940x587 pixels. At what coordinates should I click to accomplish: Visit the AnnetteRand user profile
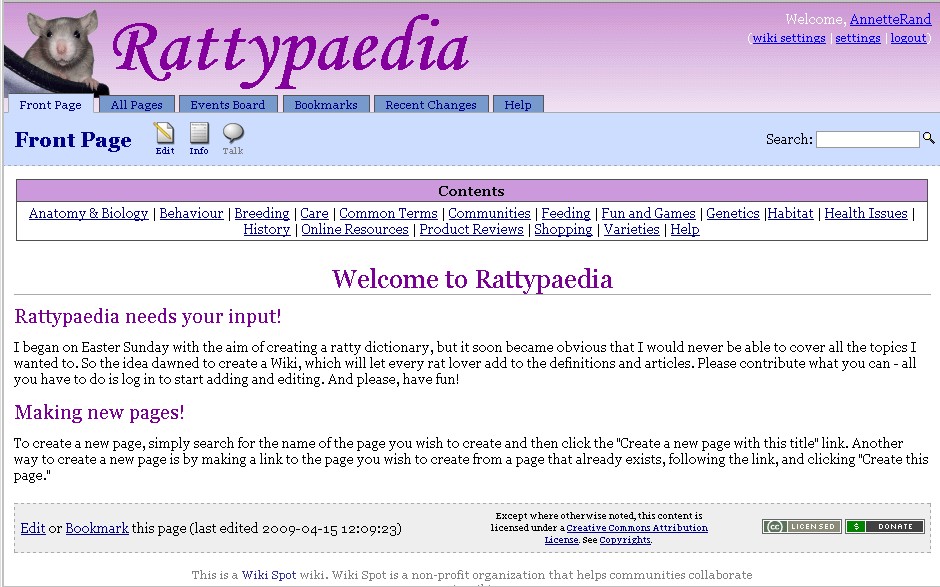click(888, 19)
